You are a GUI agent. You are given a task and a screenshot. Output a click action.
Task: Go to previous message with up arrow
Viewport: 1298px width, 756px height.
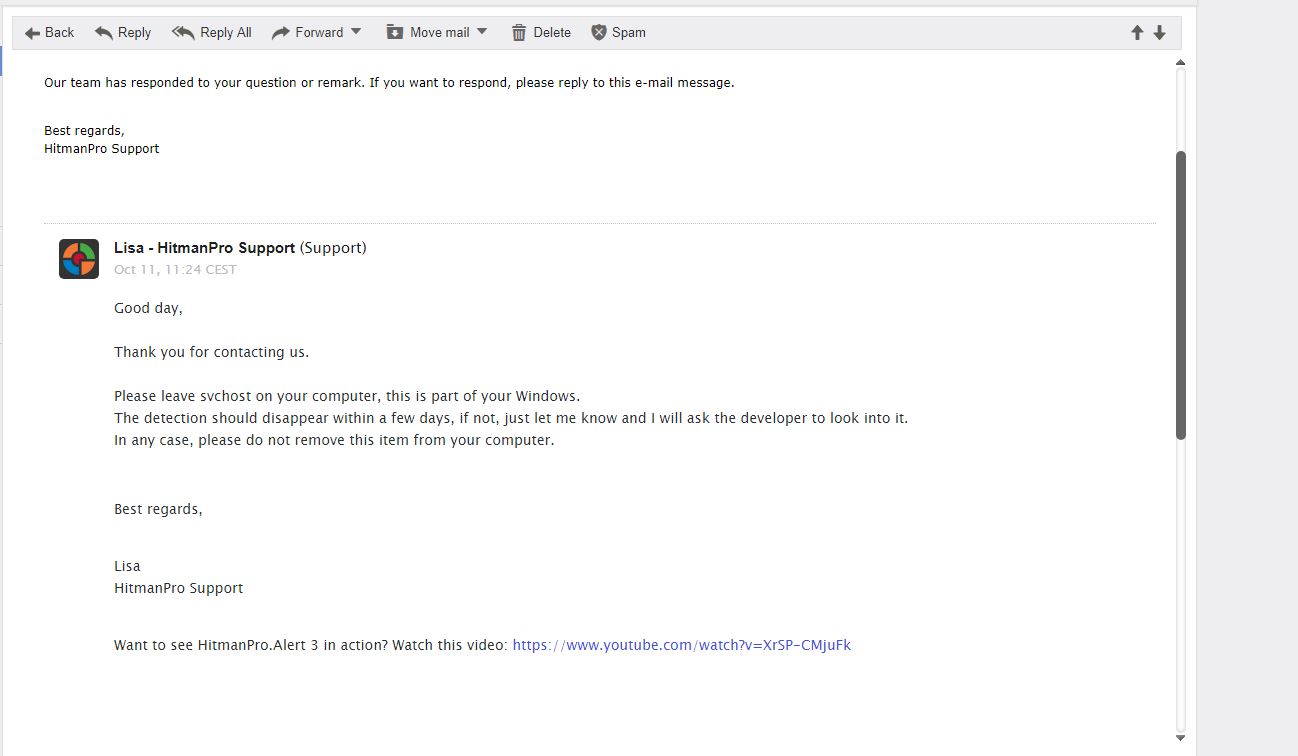click(1137, 33)
